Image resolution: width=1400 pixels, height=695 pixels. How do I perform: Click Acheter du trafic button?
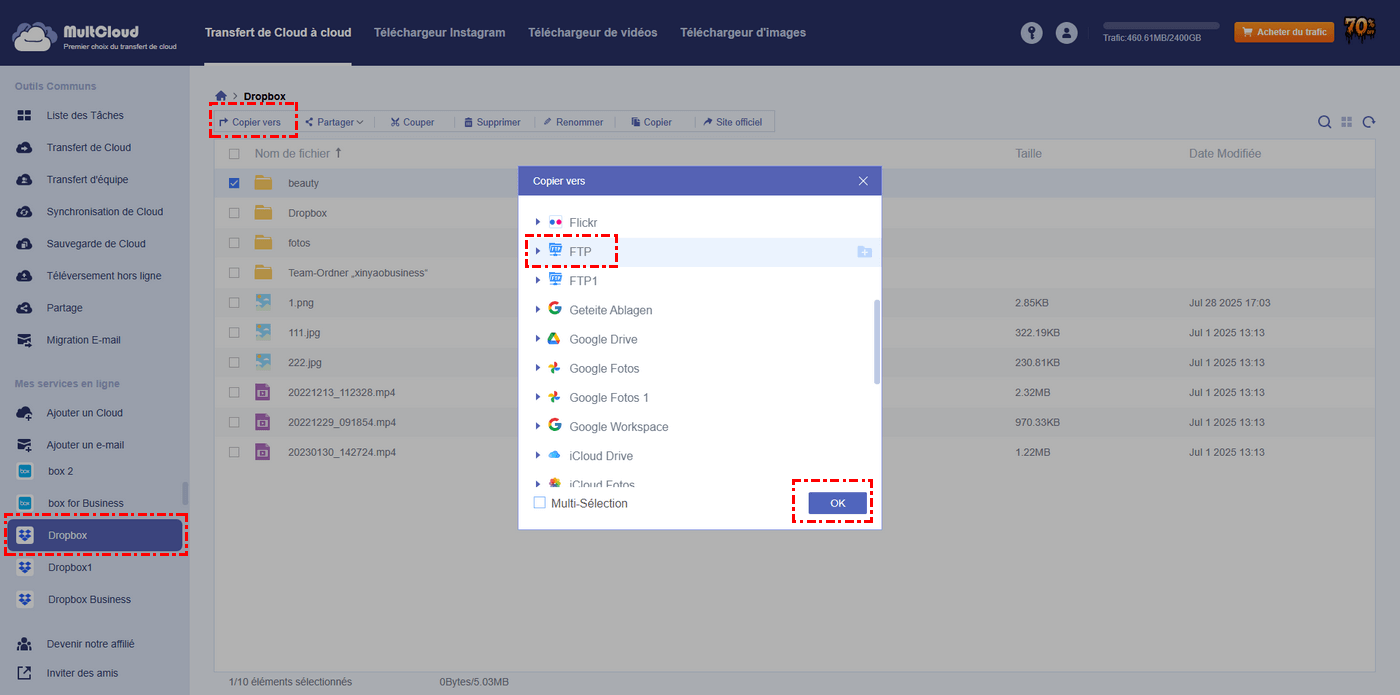click(x=1284, y=32)
